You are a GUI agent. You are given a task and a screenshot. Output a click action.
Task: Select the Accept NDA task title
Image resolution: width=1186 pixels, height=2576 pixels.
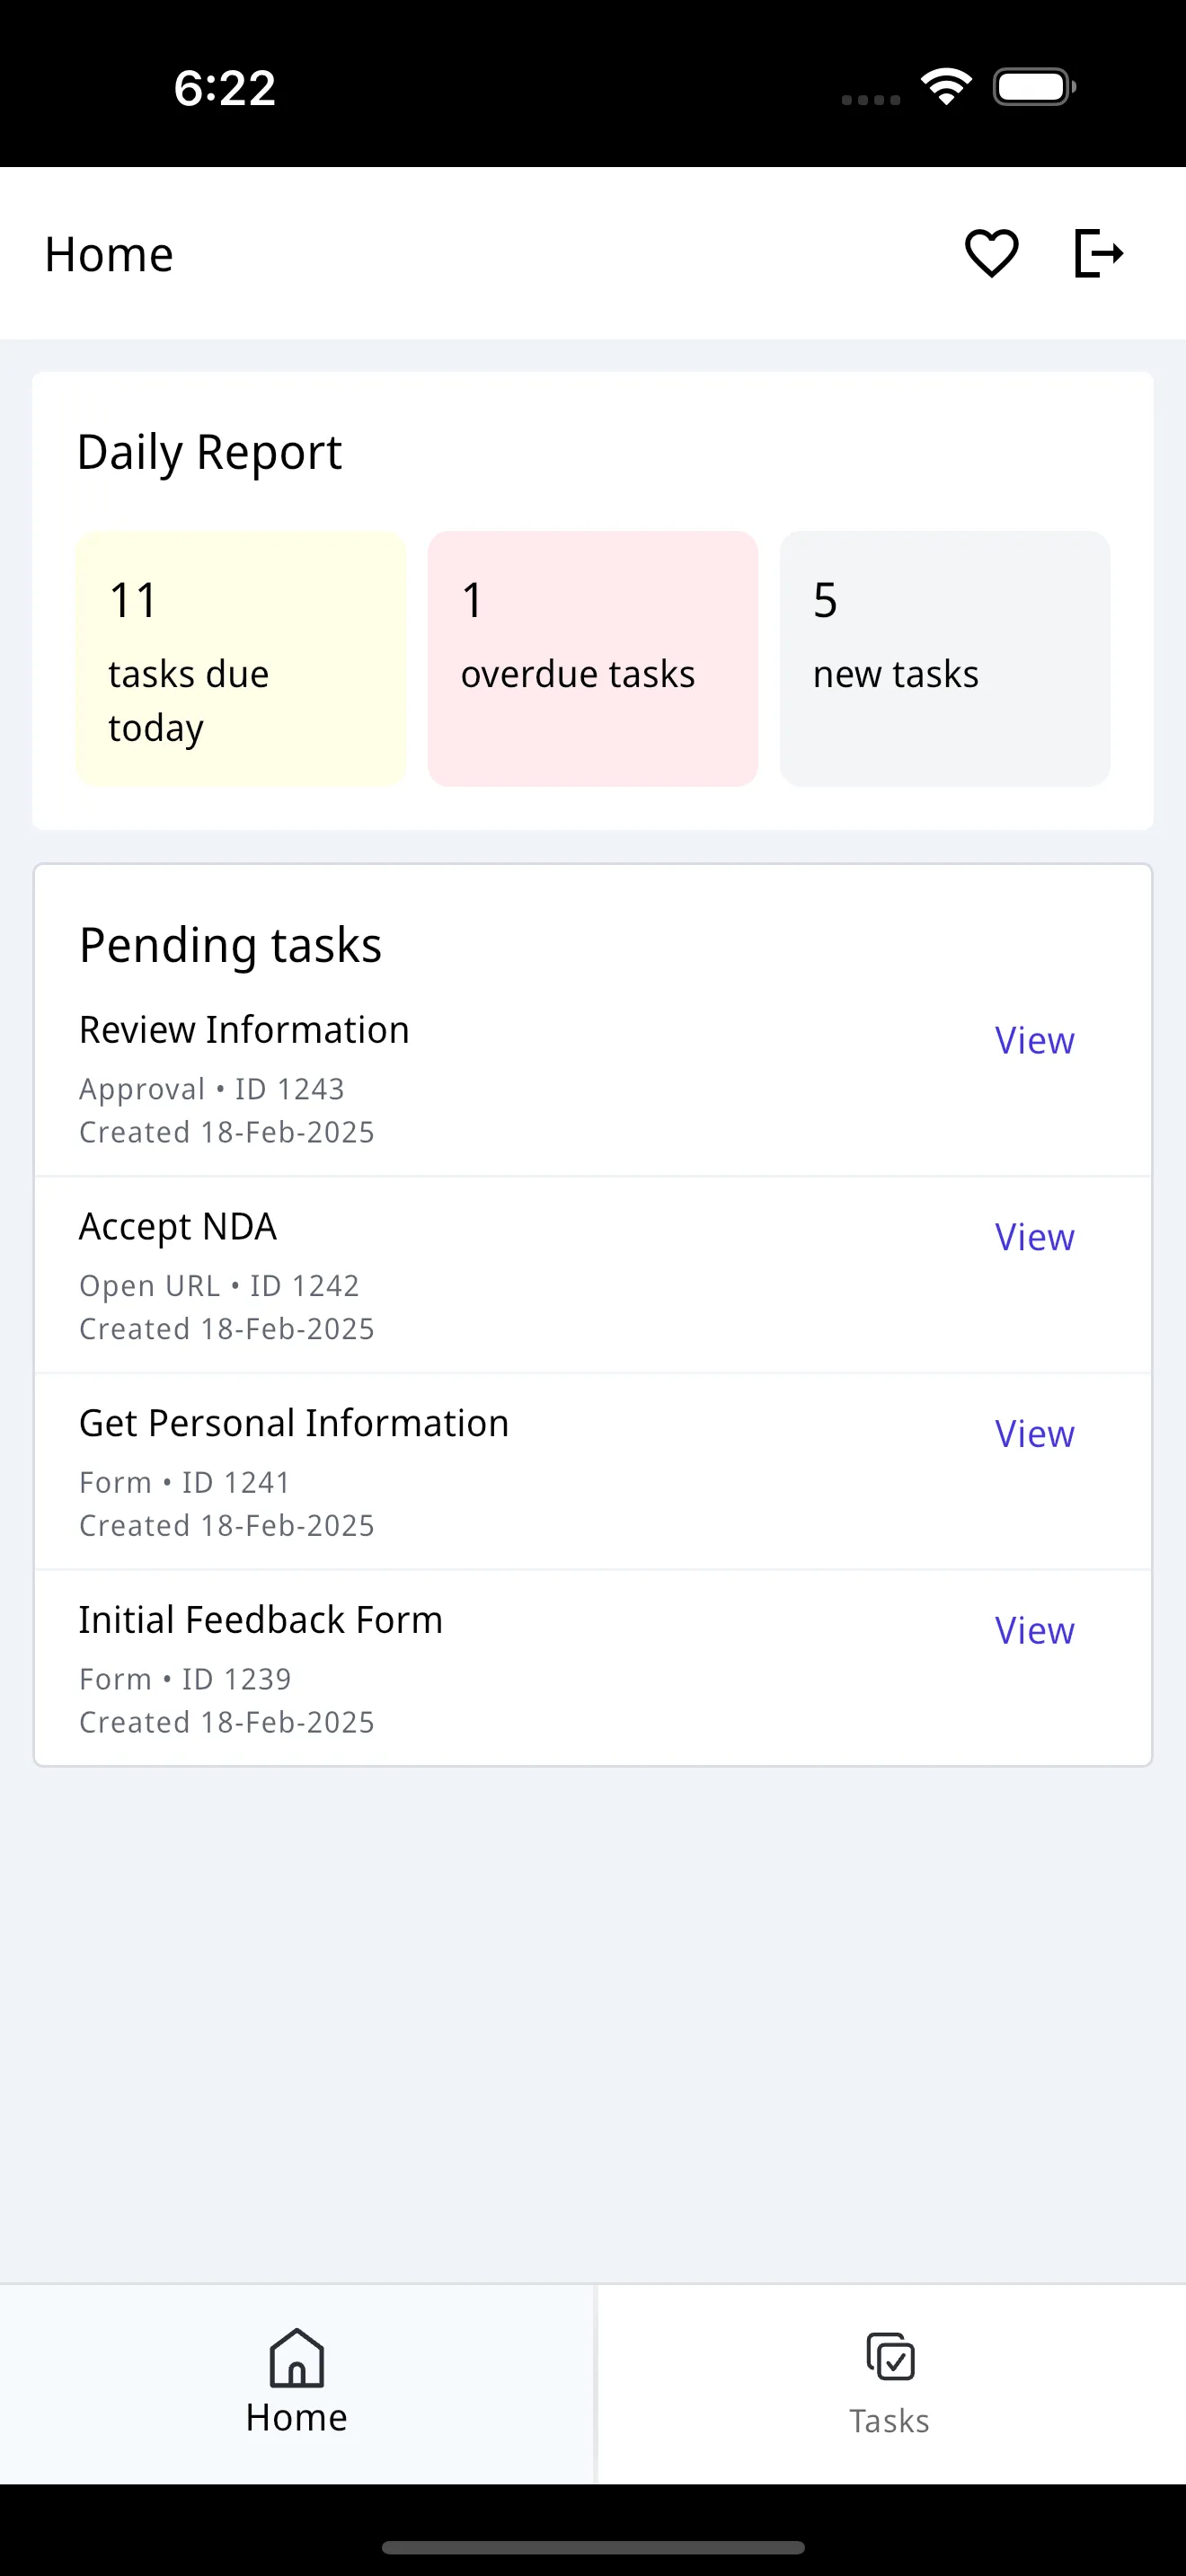click(x=178, y=1227)
